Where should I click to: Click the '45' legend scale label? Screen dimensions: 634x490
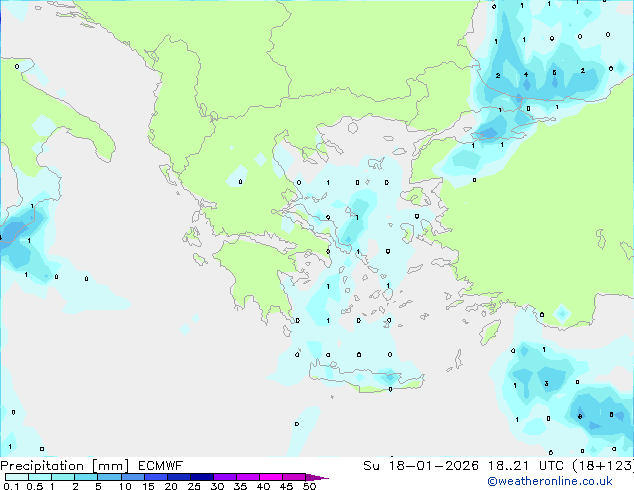286,486
